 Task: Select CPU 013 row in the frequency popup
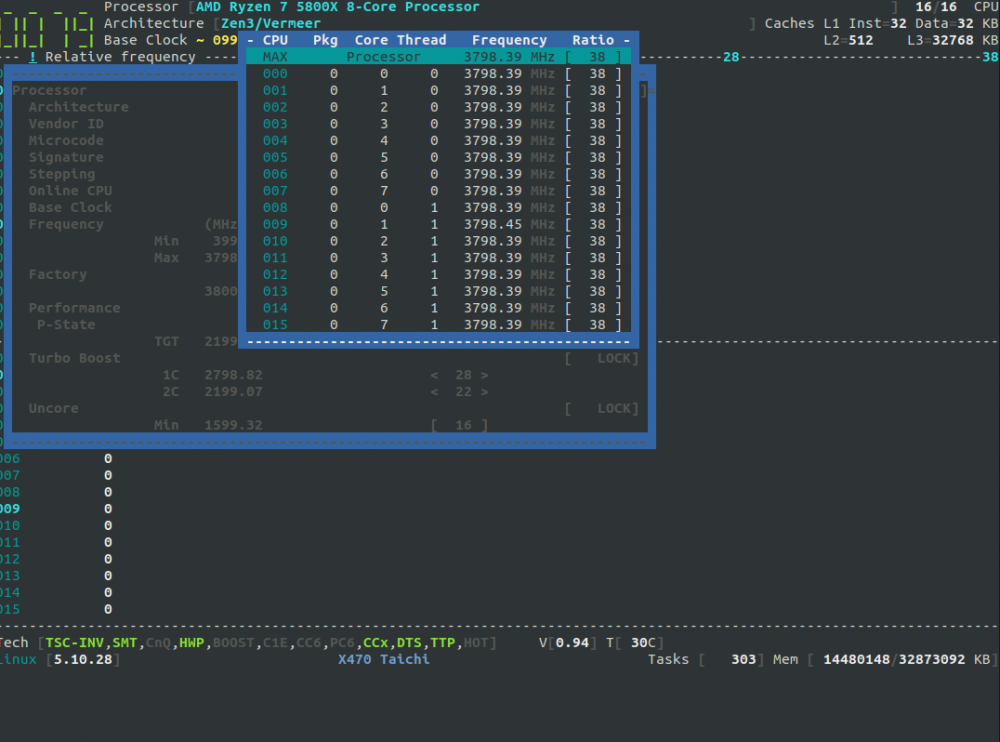click(439, 291)
